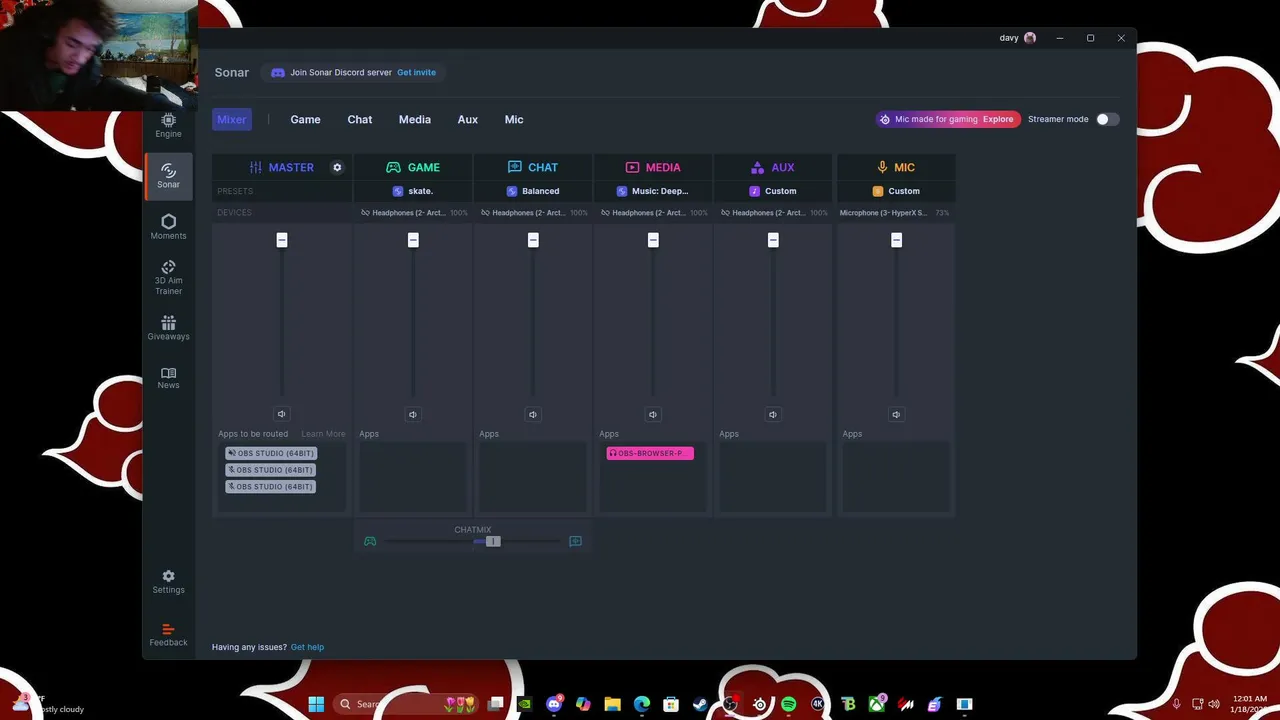The height and width of the screenshot is (720, 1280).
Task: Open Steam from the taskbar
Action: click(x=700, y=704)
